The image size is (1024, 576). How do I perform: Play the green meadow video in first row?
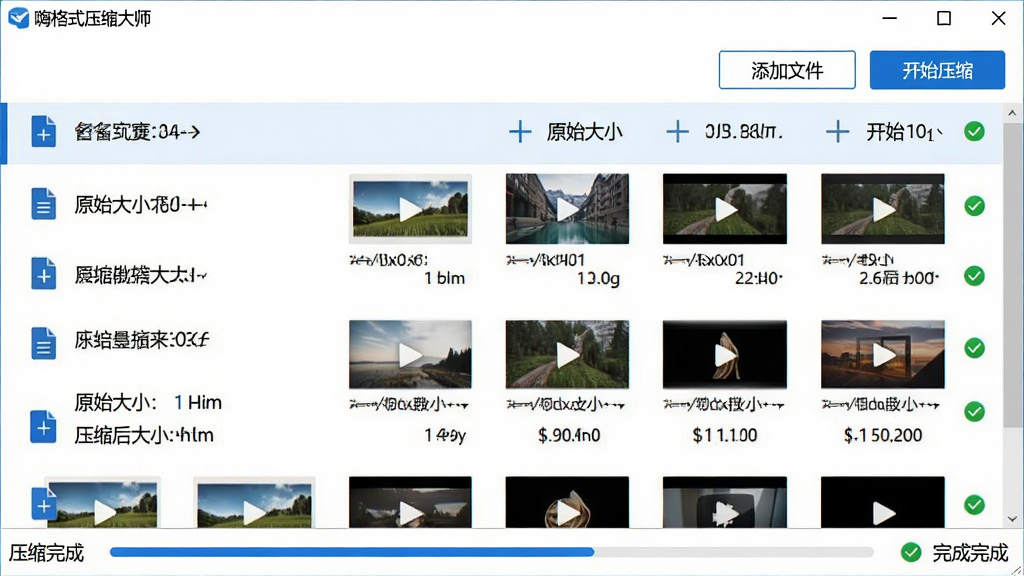pyautogui.click(x=410, y=209)
